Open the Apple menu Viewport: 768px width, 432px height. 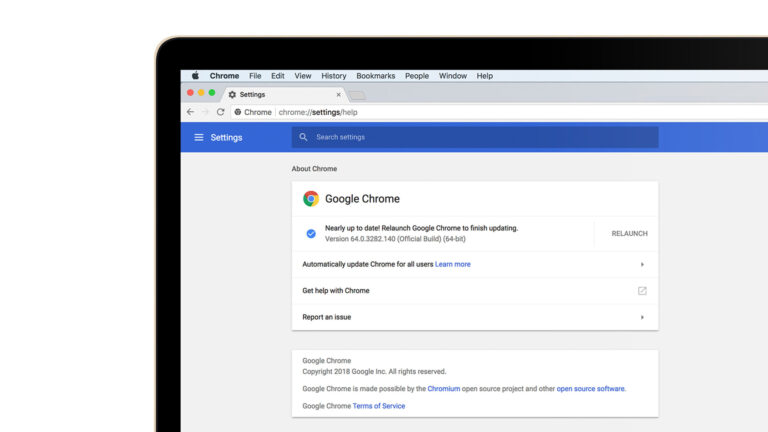click(195, 75)
